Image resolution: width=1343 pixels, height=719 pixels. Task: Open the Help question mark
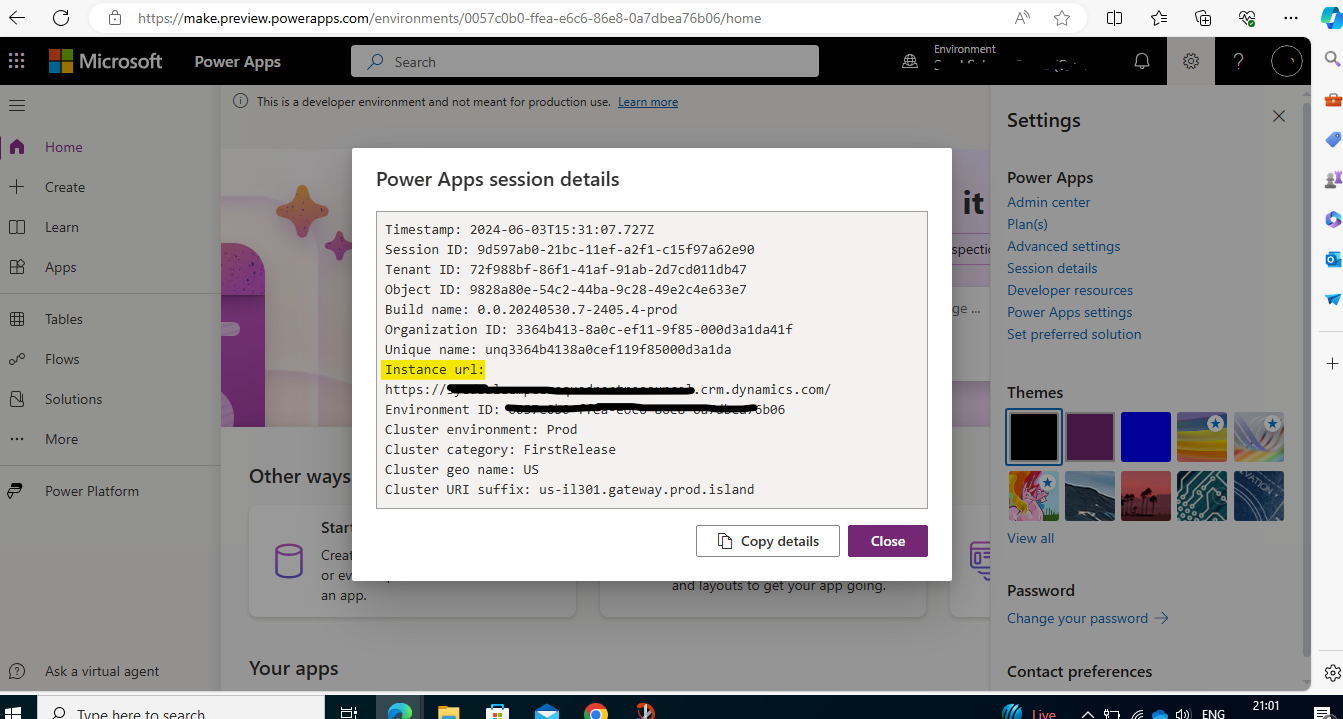pyautogui.click(x=1238, y=61)
